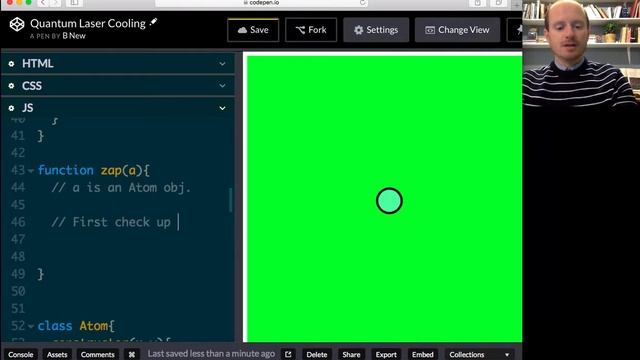Screen dimensions: 640x360
Task: Open the Assets panel
Action: click(x=57, y=354)
